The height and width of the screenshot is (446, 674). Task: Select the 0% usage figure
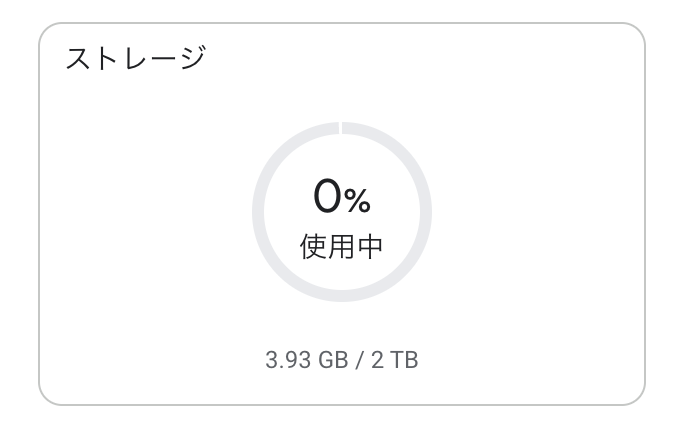342,198
